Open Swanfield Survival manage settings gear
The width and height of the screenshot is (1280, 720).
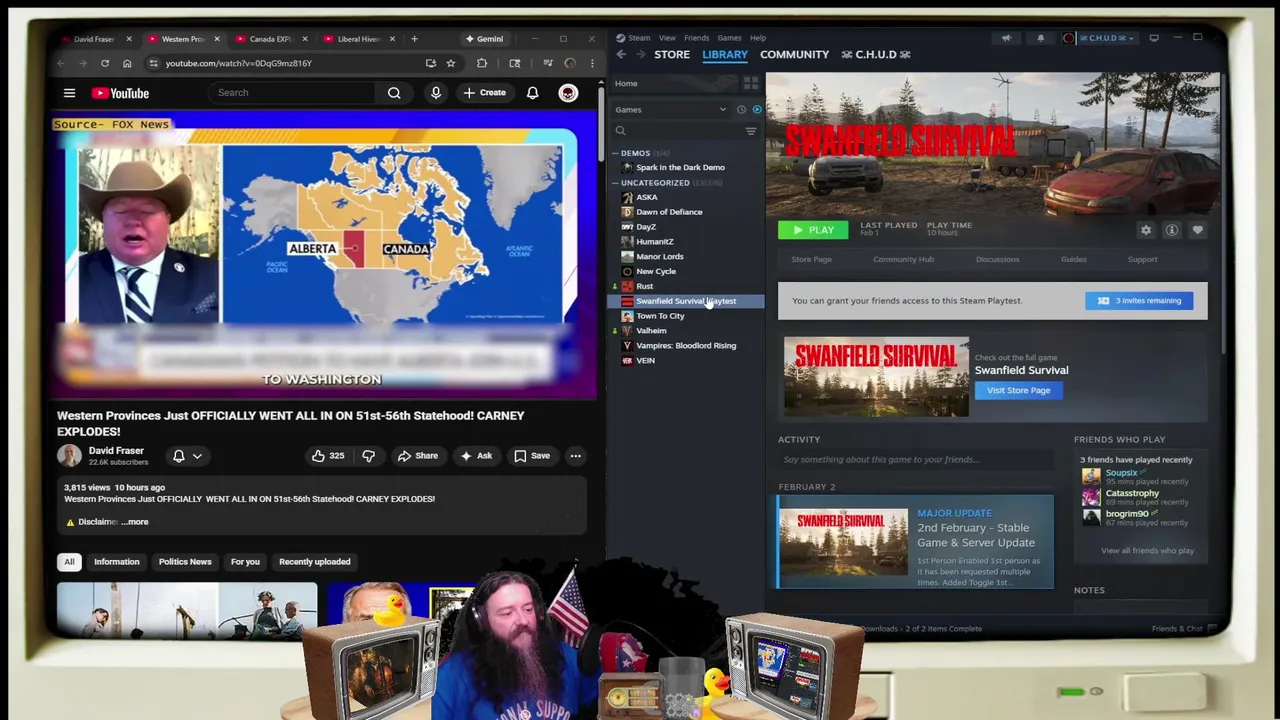coord(1146,230)
